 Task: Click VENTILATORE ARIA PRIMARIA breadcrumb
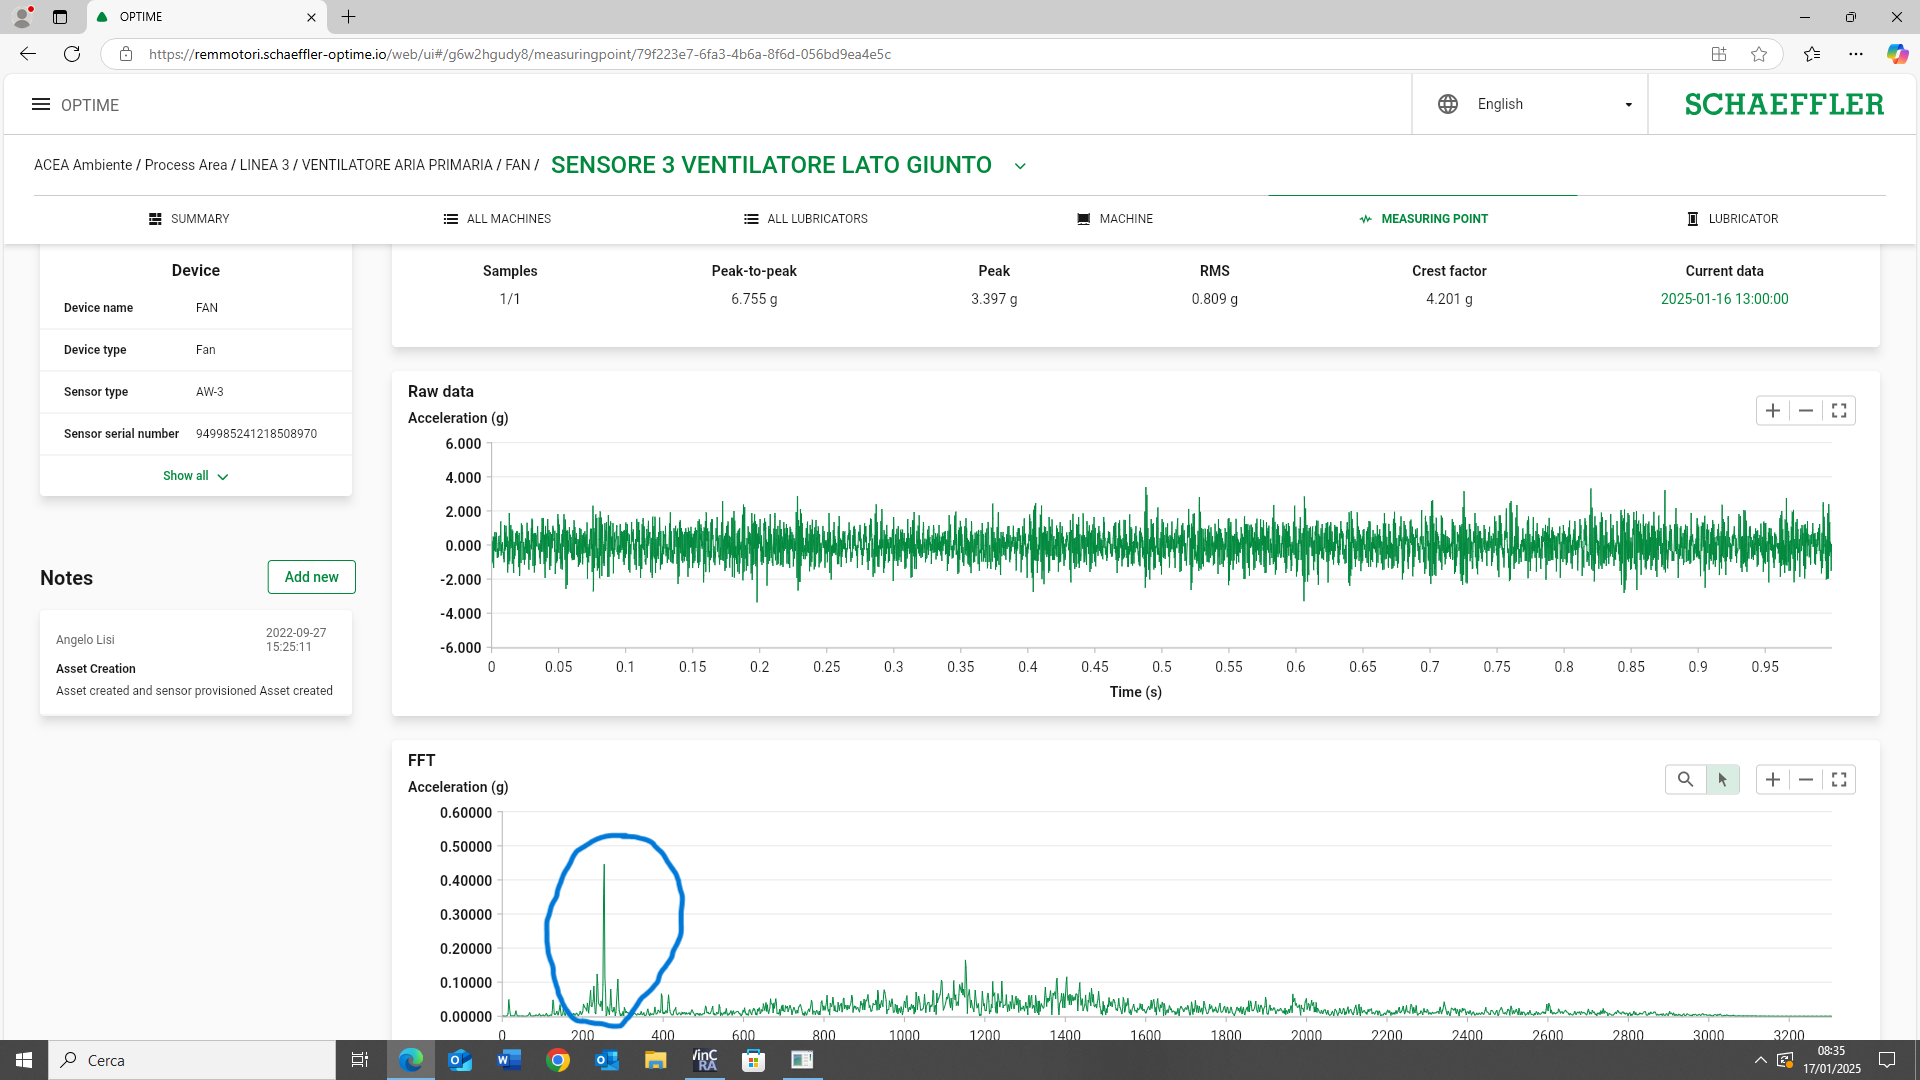(x=397, y=165)
